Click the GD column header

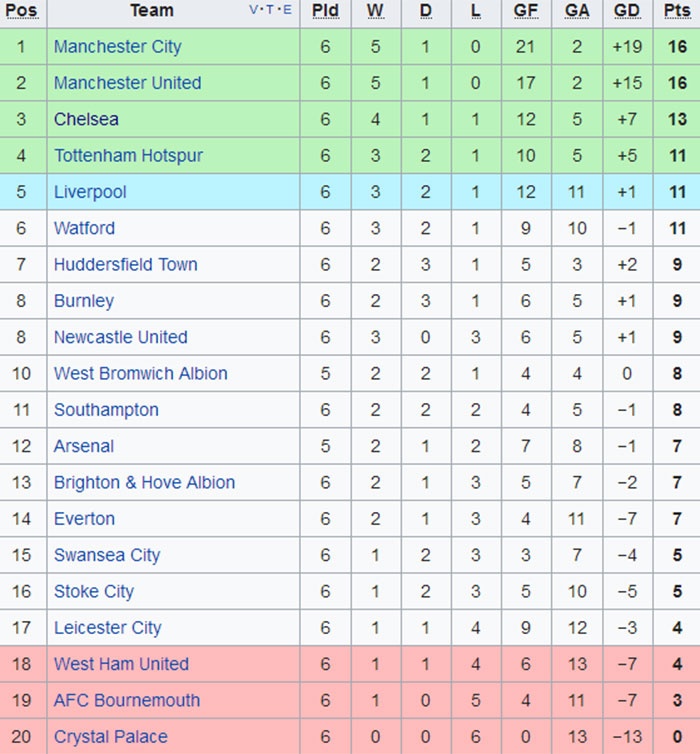627,11
